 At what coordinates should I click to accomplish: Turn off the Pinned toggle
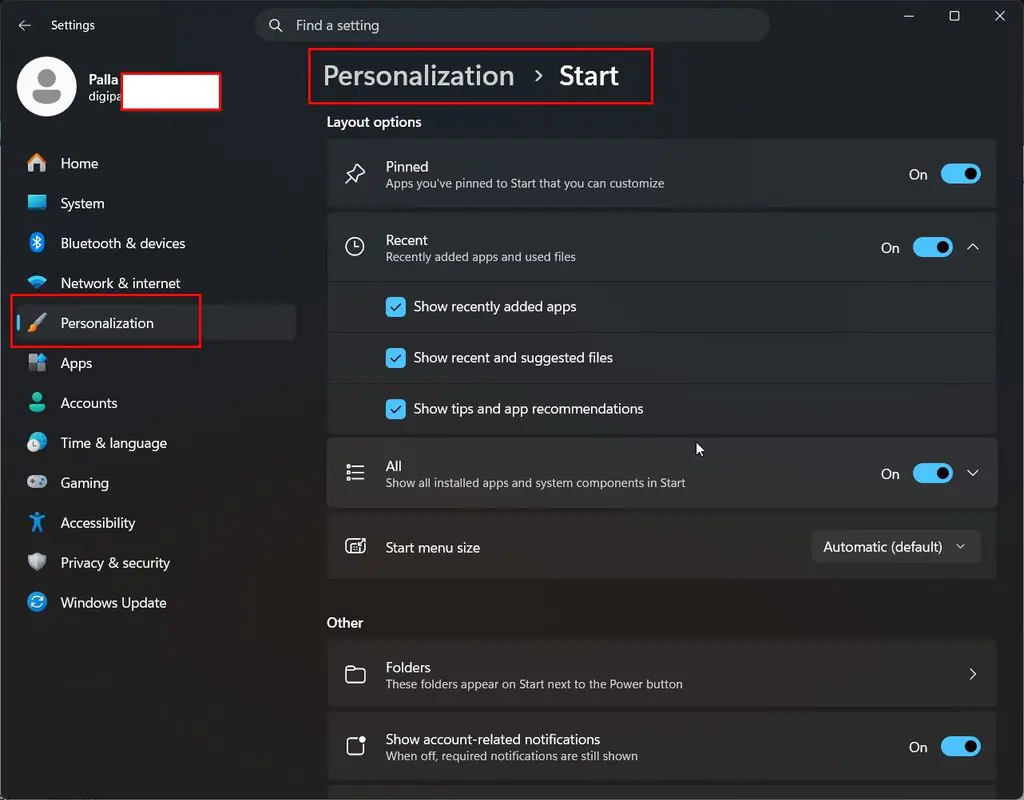pyautogui.click(x=960, y=174)
